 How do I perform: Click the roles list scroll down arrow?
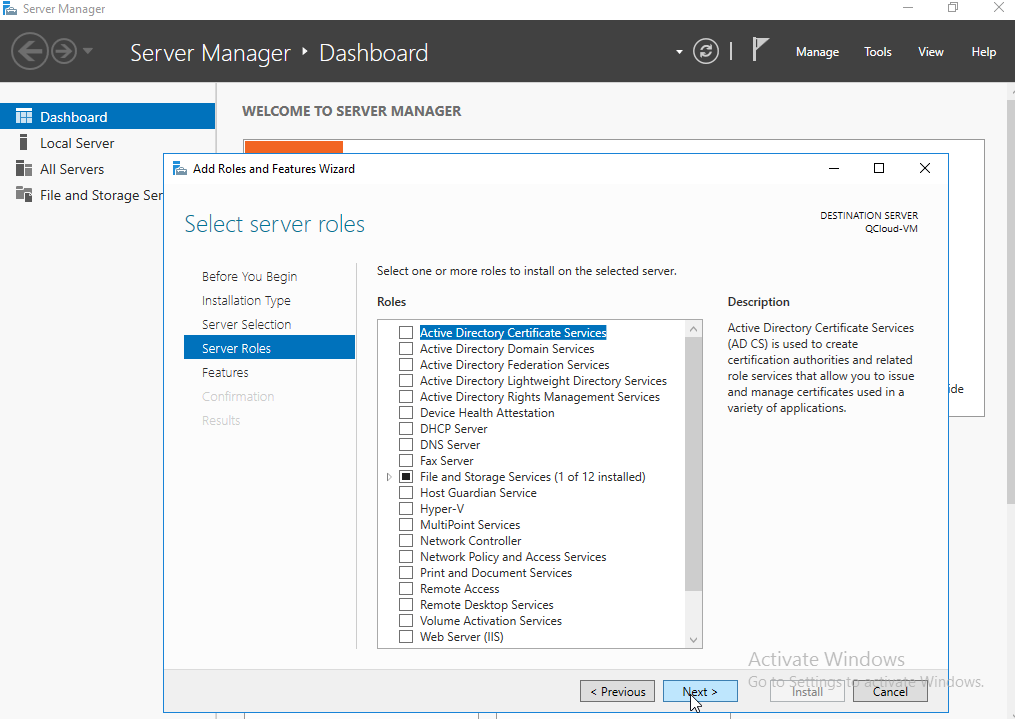pos(693,640)
